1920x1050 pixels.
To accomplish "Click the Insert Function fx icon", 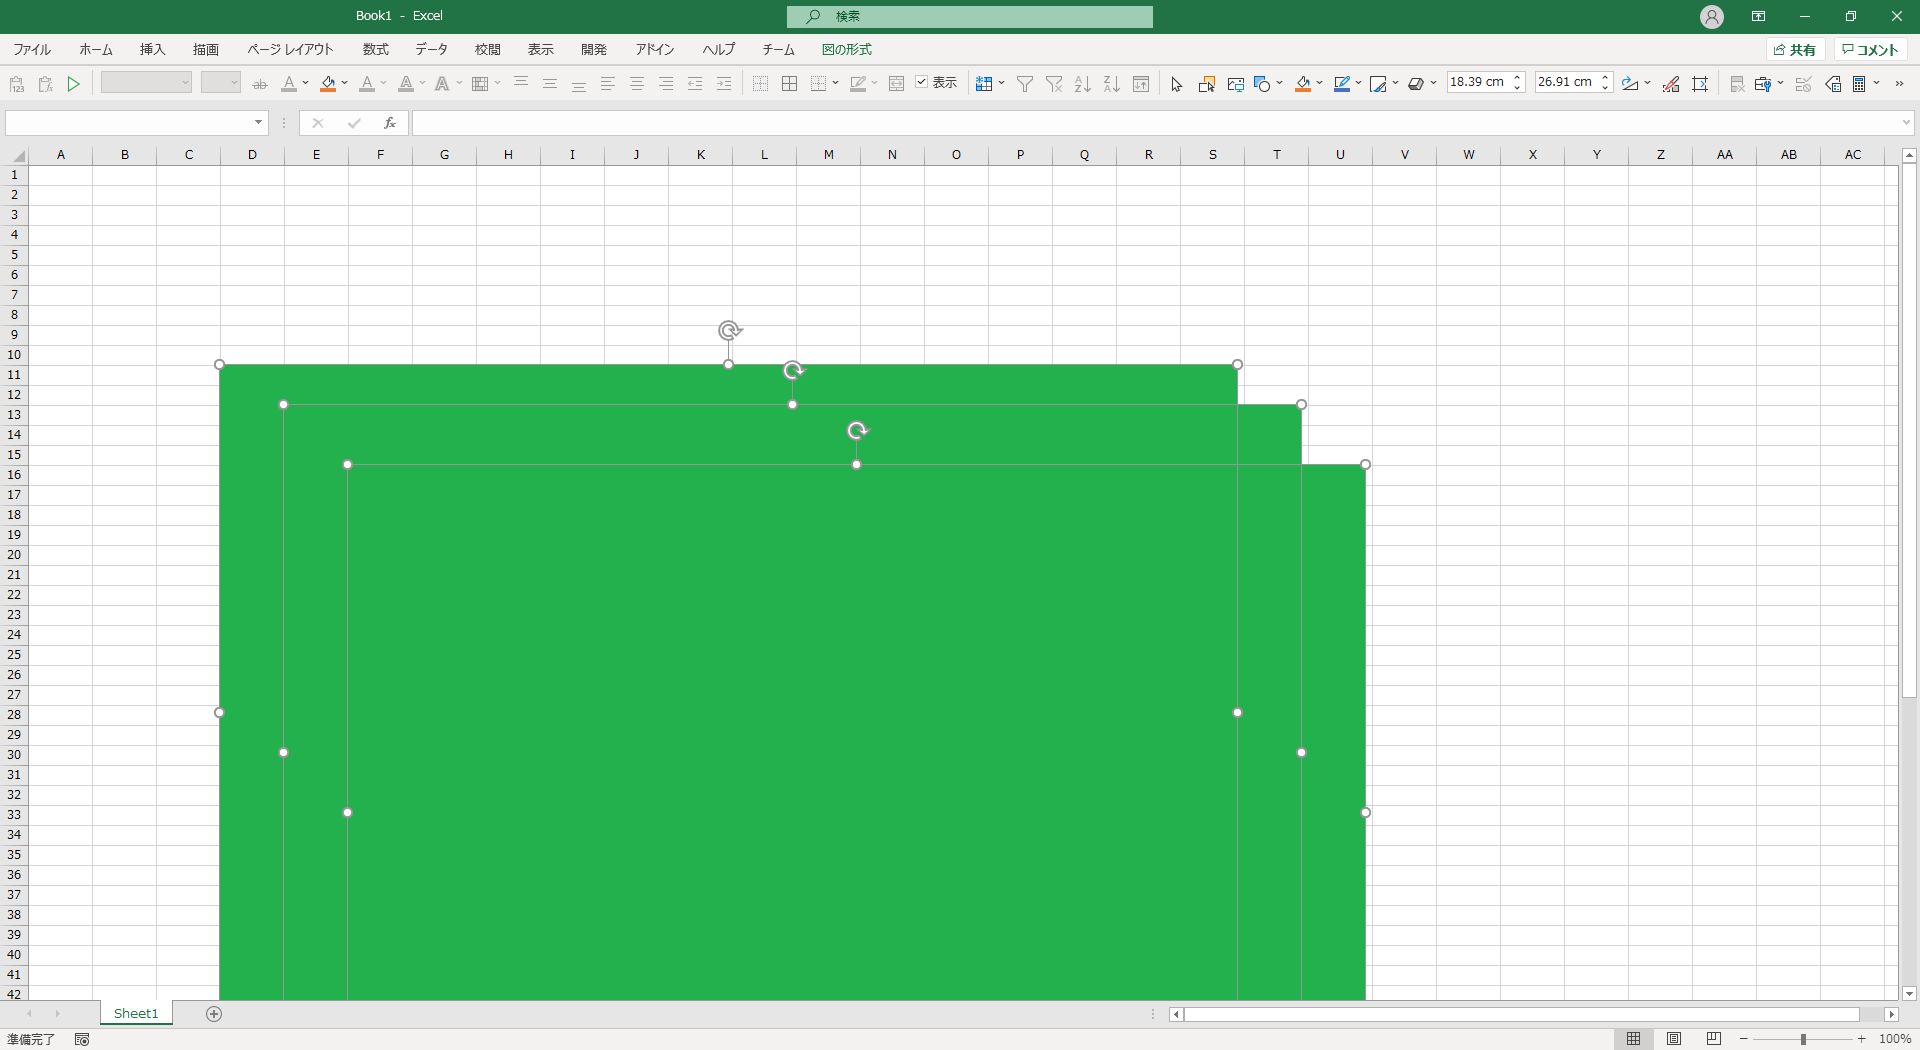I will pyautogui.click(x=389, y=123).
